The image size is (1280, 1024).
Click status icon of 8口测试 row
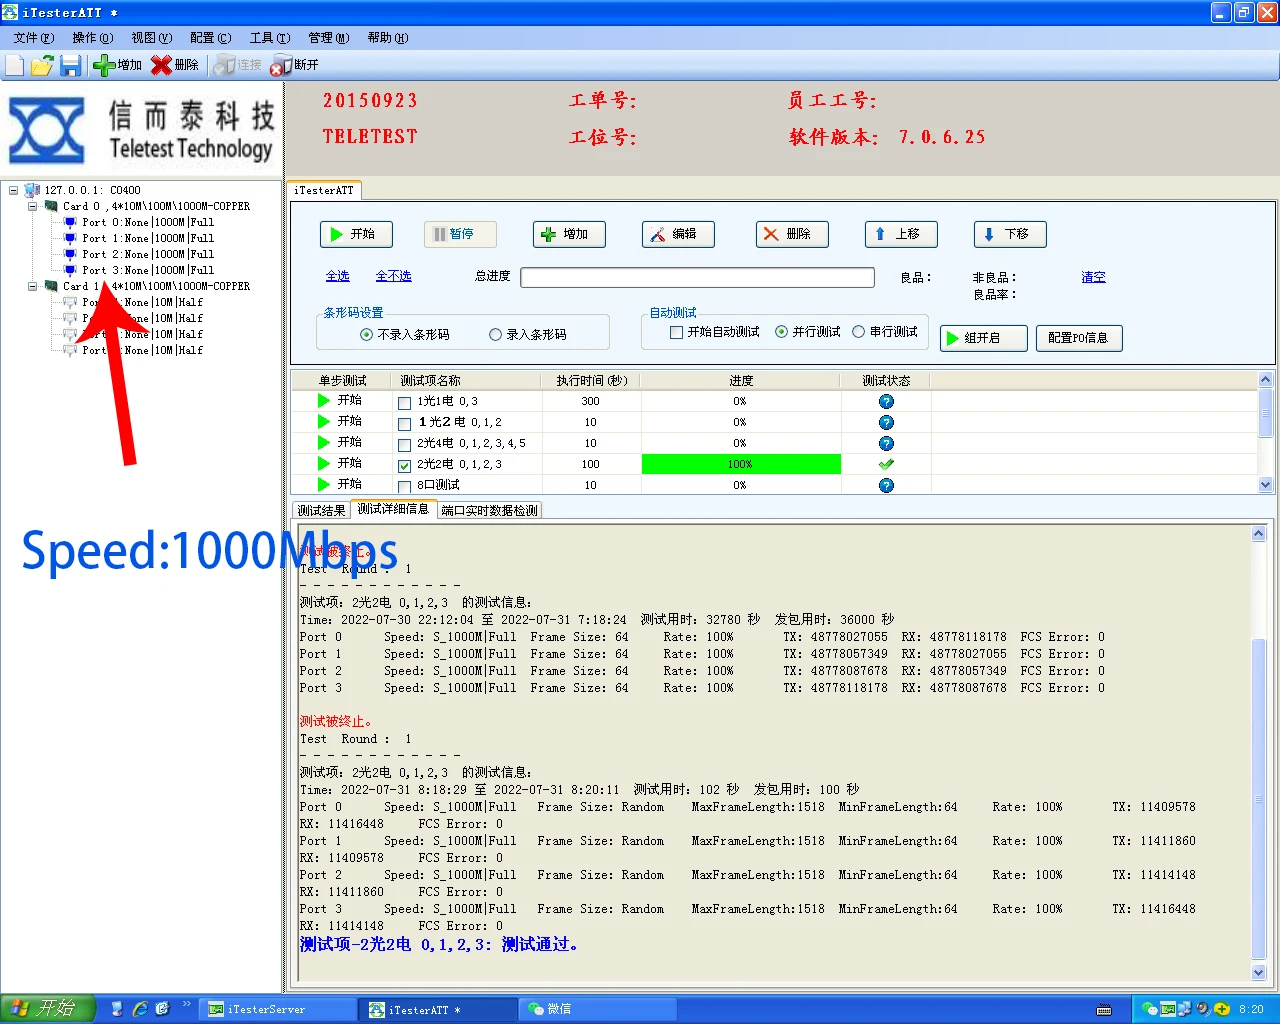[886, 485]
